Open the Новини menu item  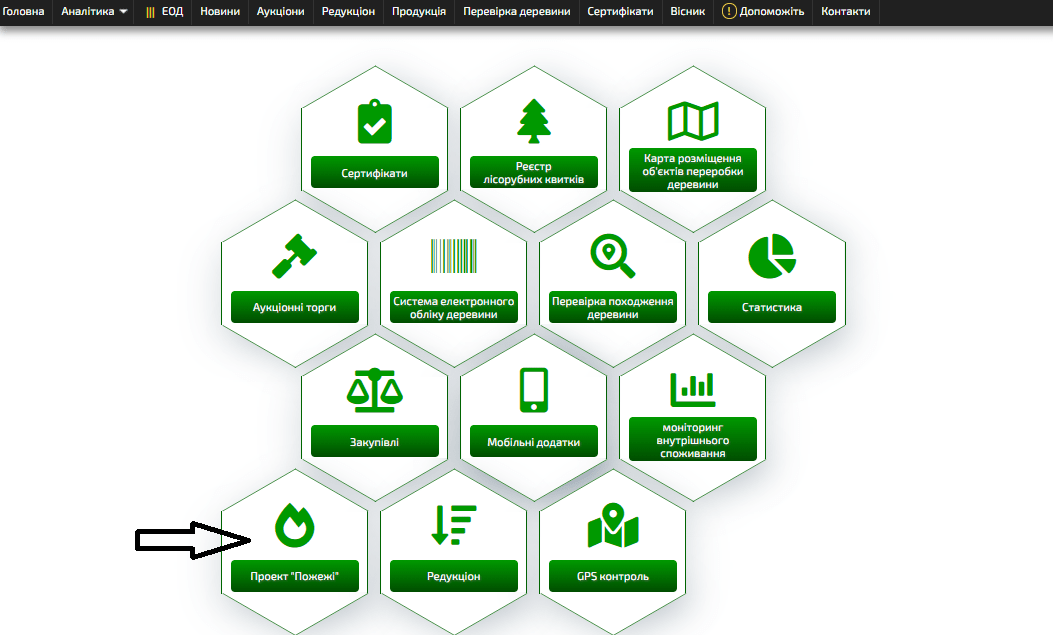point(220,12)
